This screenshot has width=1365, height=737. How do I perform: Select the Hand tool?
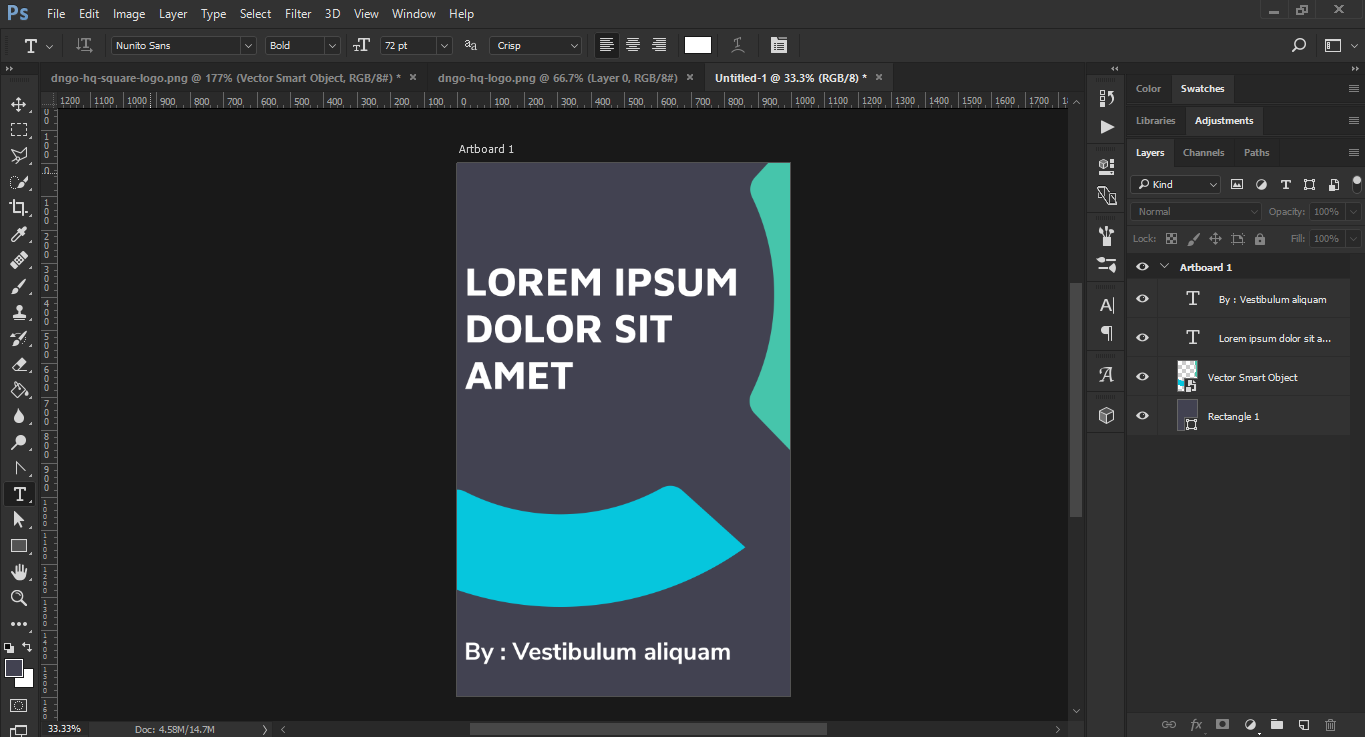click(19, 572)
